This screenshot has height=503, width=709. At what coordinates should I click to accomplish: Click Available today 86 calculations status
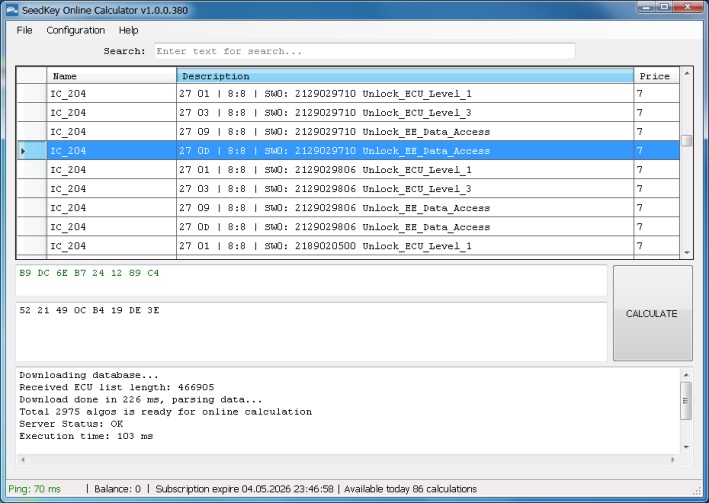coord(411,489)
